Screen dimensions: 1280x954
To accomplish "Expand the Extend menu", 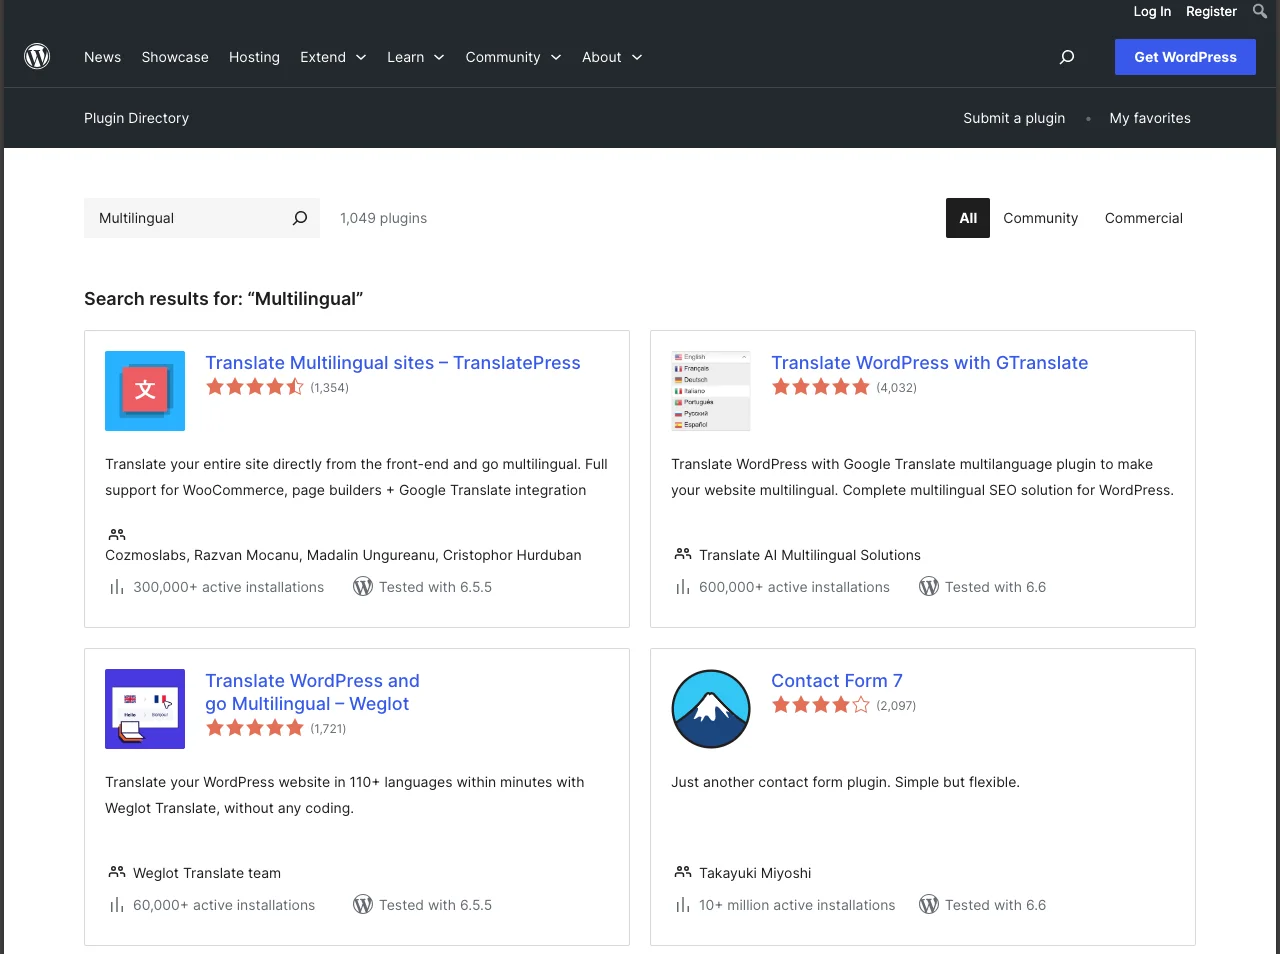I will (x=333, y=57).
